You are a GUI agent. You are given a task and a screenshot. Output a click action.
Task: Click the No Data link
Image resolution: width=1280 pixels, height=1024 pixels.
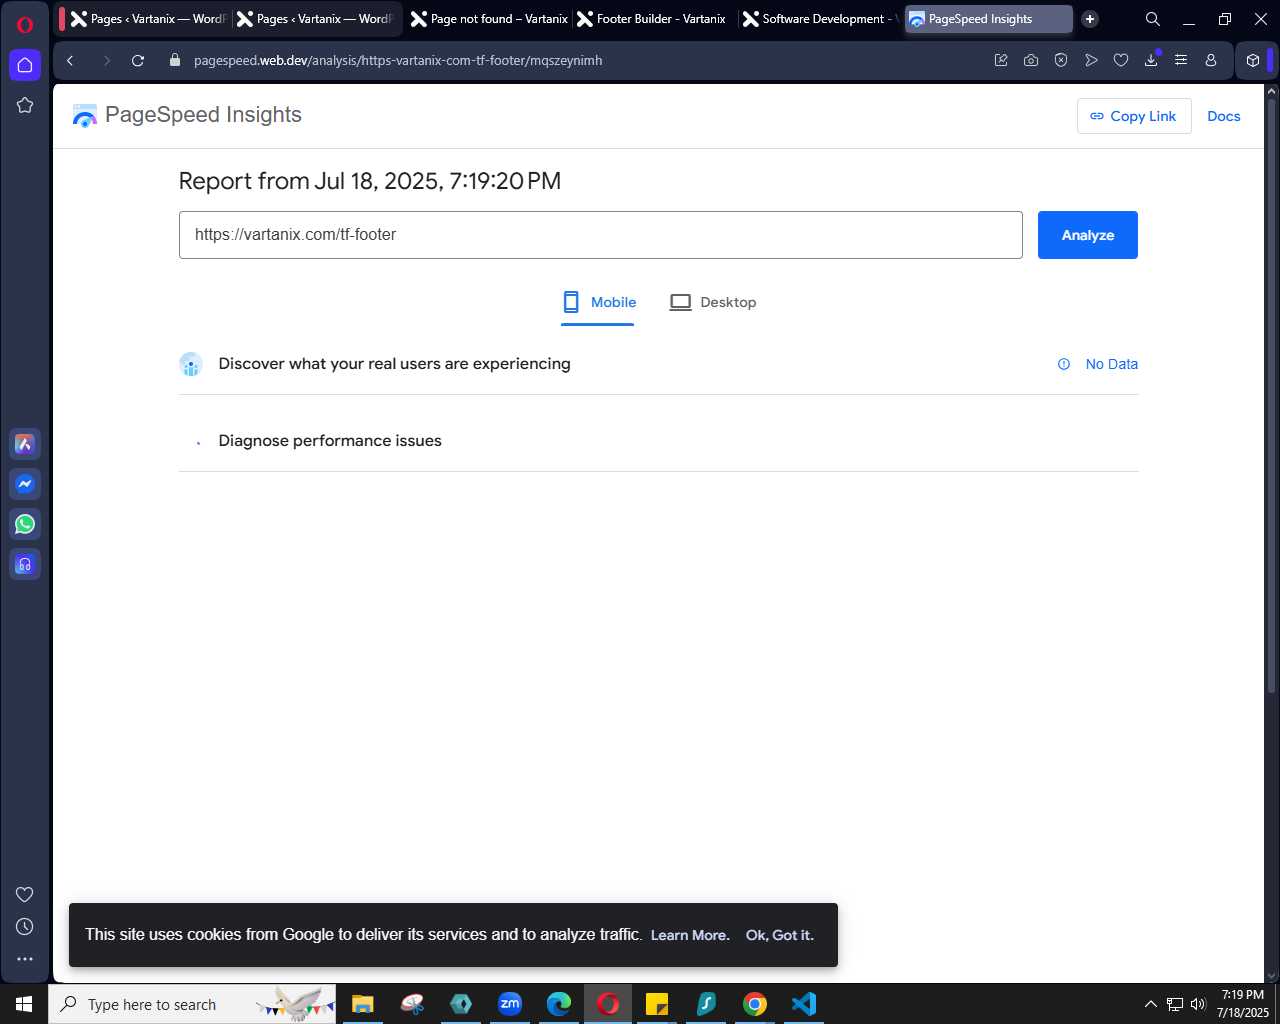click(1112, 364)
